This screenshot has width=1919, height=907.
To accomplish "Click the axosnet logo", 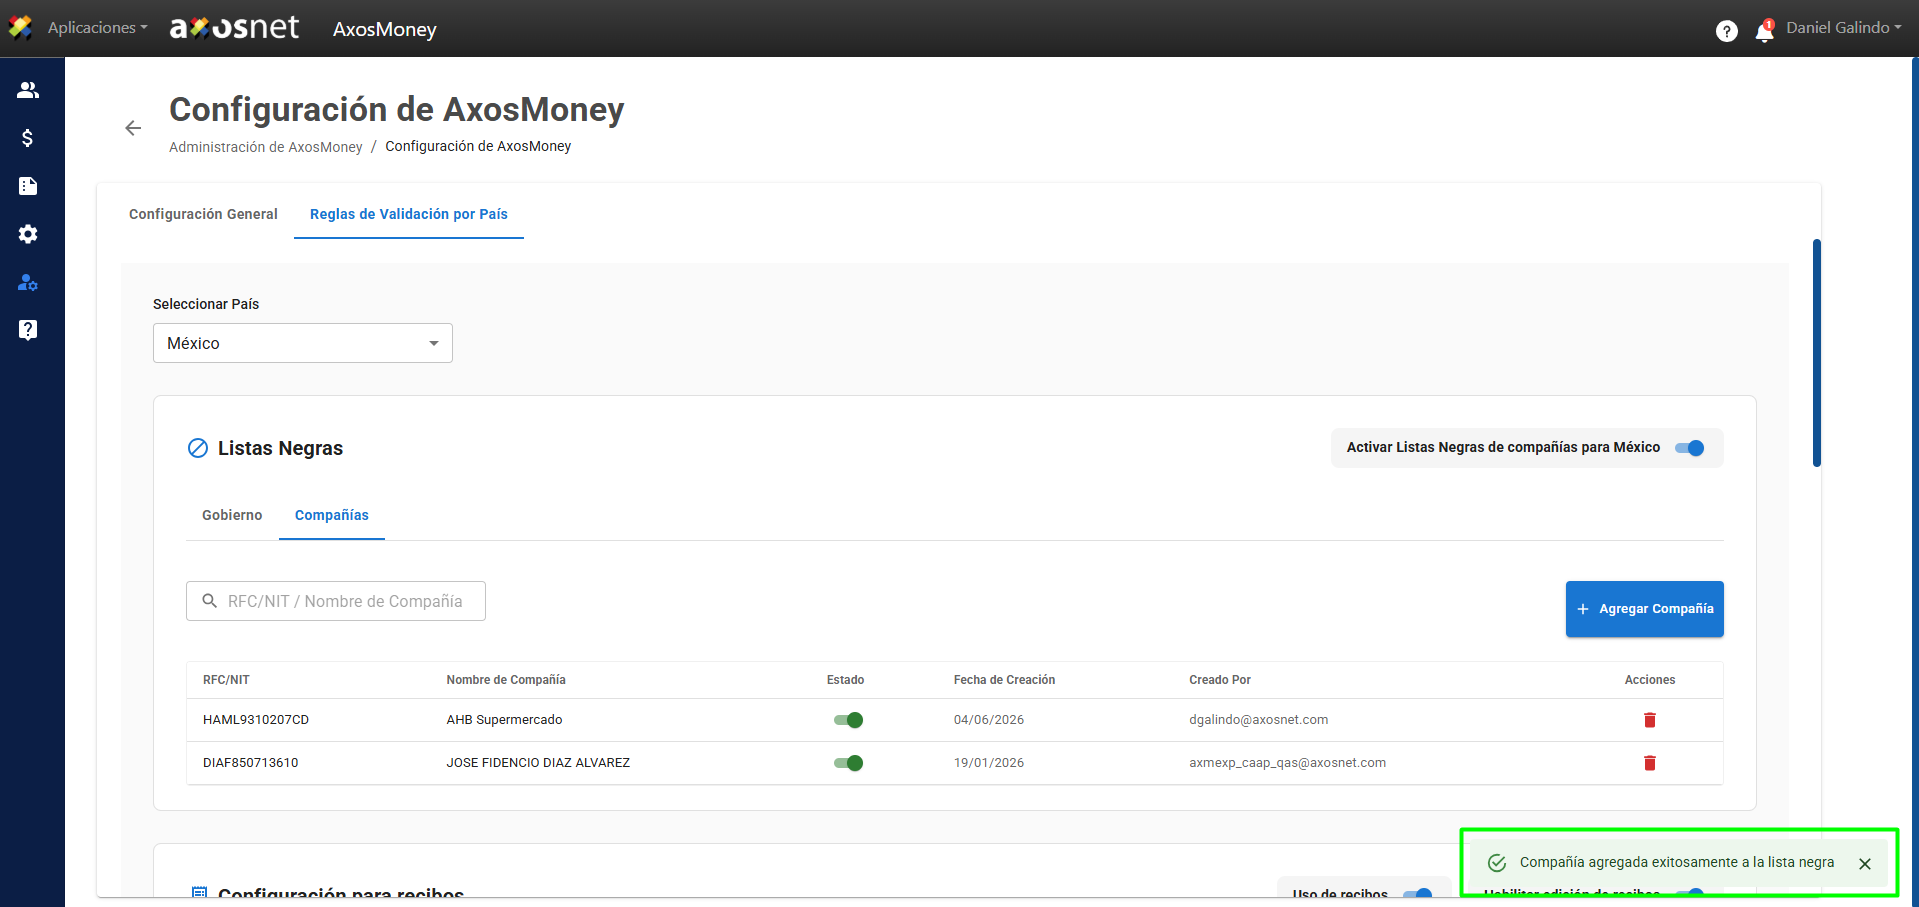I will coord(234,28).
